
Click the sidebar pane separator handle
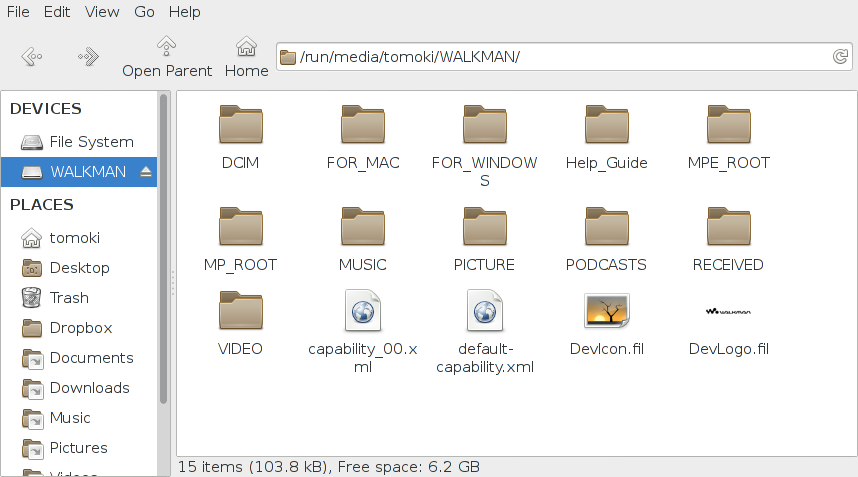(x=173, y=283)
